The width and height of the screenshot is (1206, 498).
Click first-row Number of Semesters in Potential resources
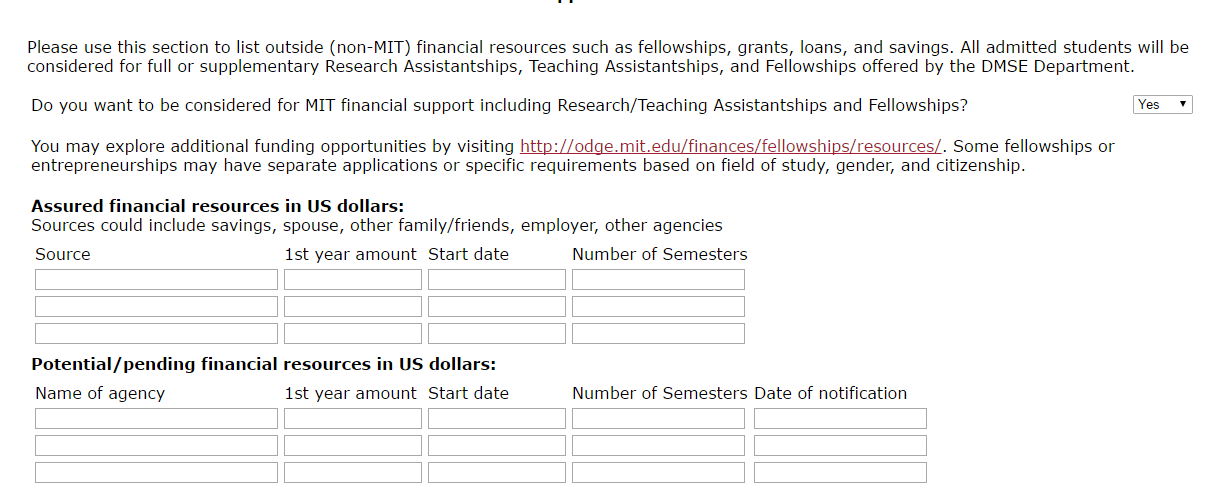click(x=658, y=419)
